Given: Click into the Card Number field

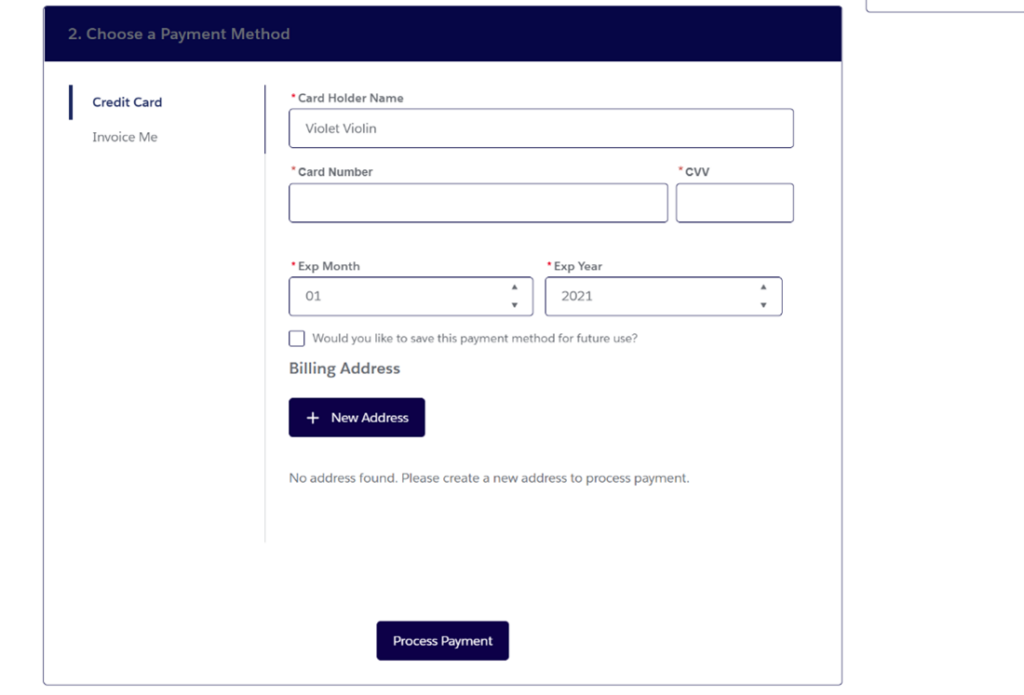Looking at the screenshot, I should pos(478,202).
